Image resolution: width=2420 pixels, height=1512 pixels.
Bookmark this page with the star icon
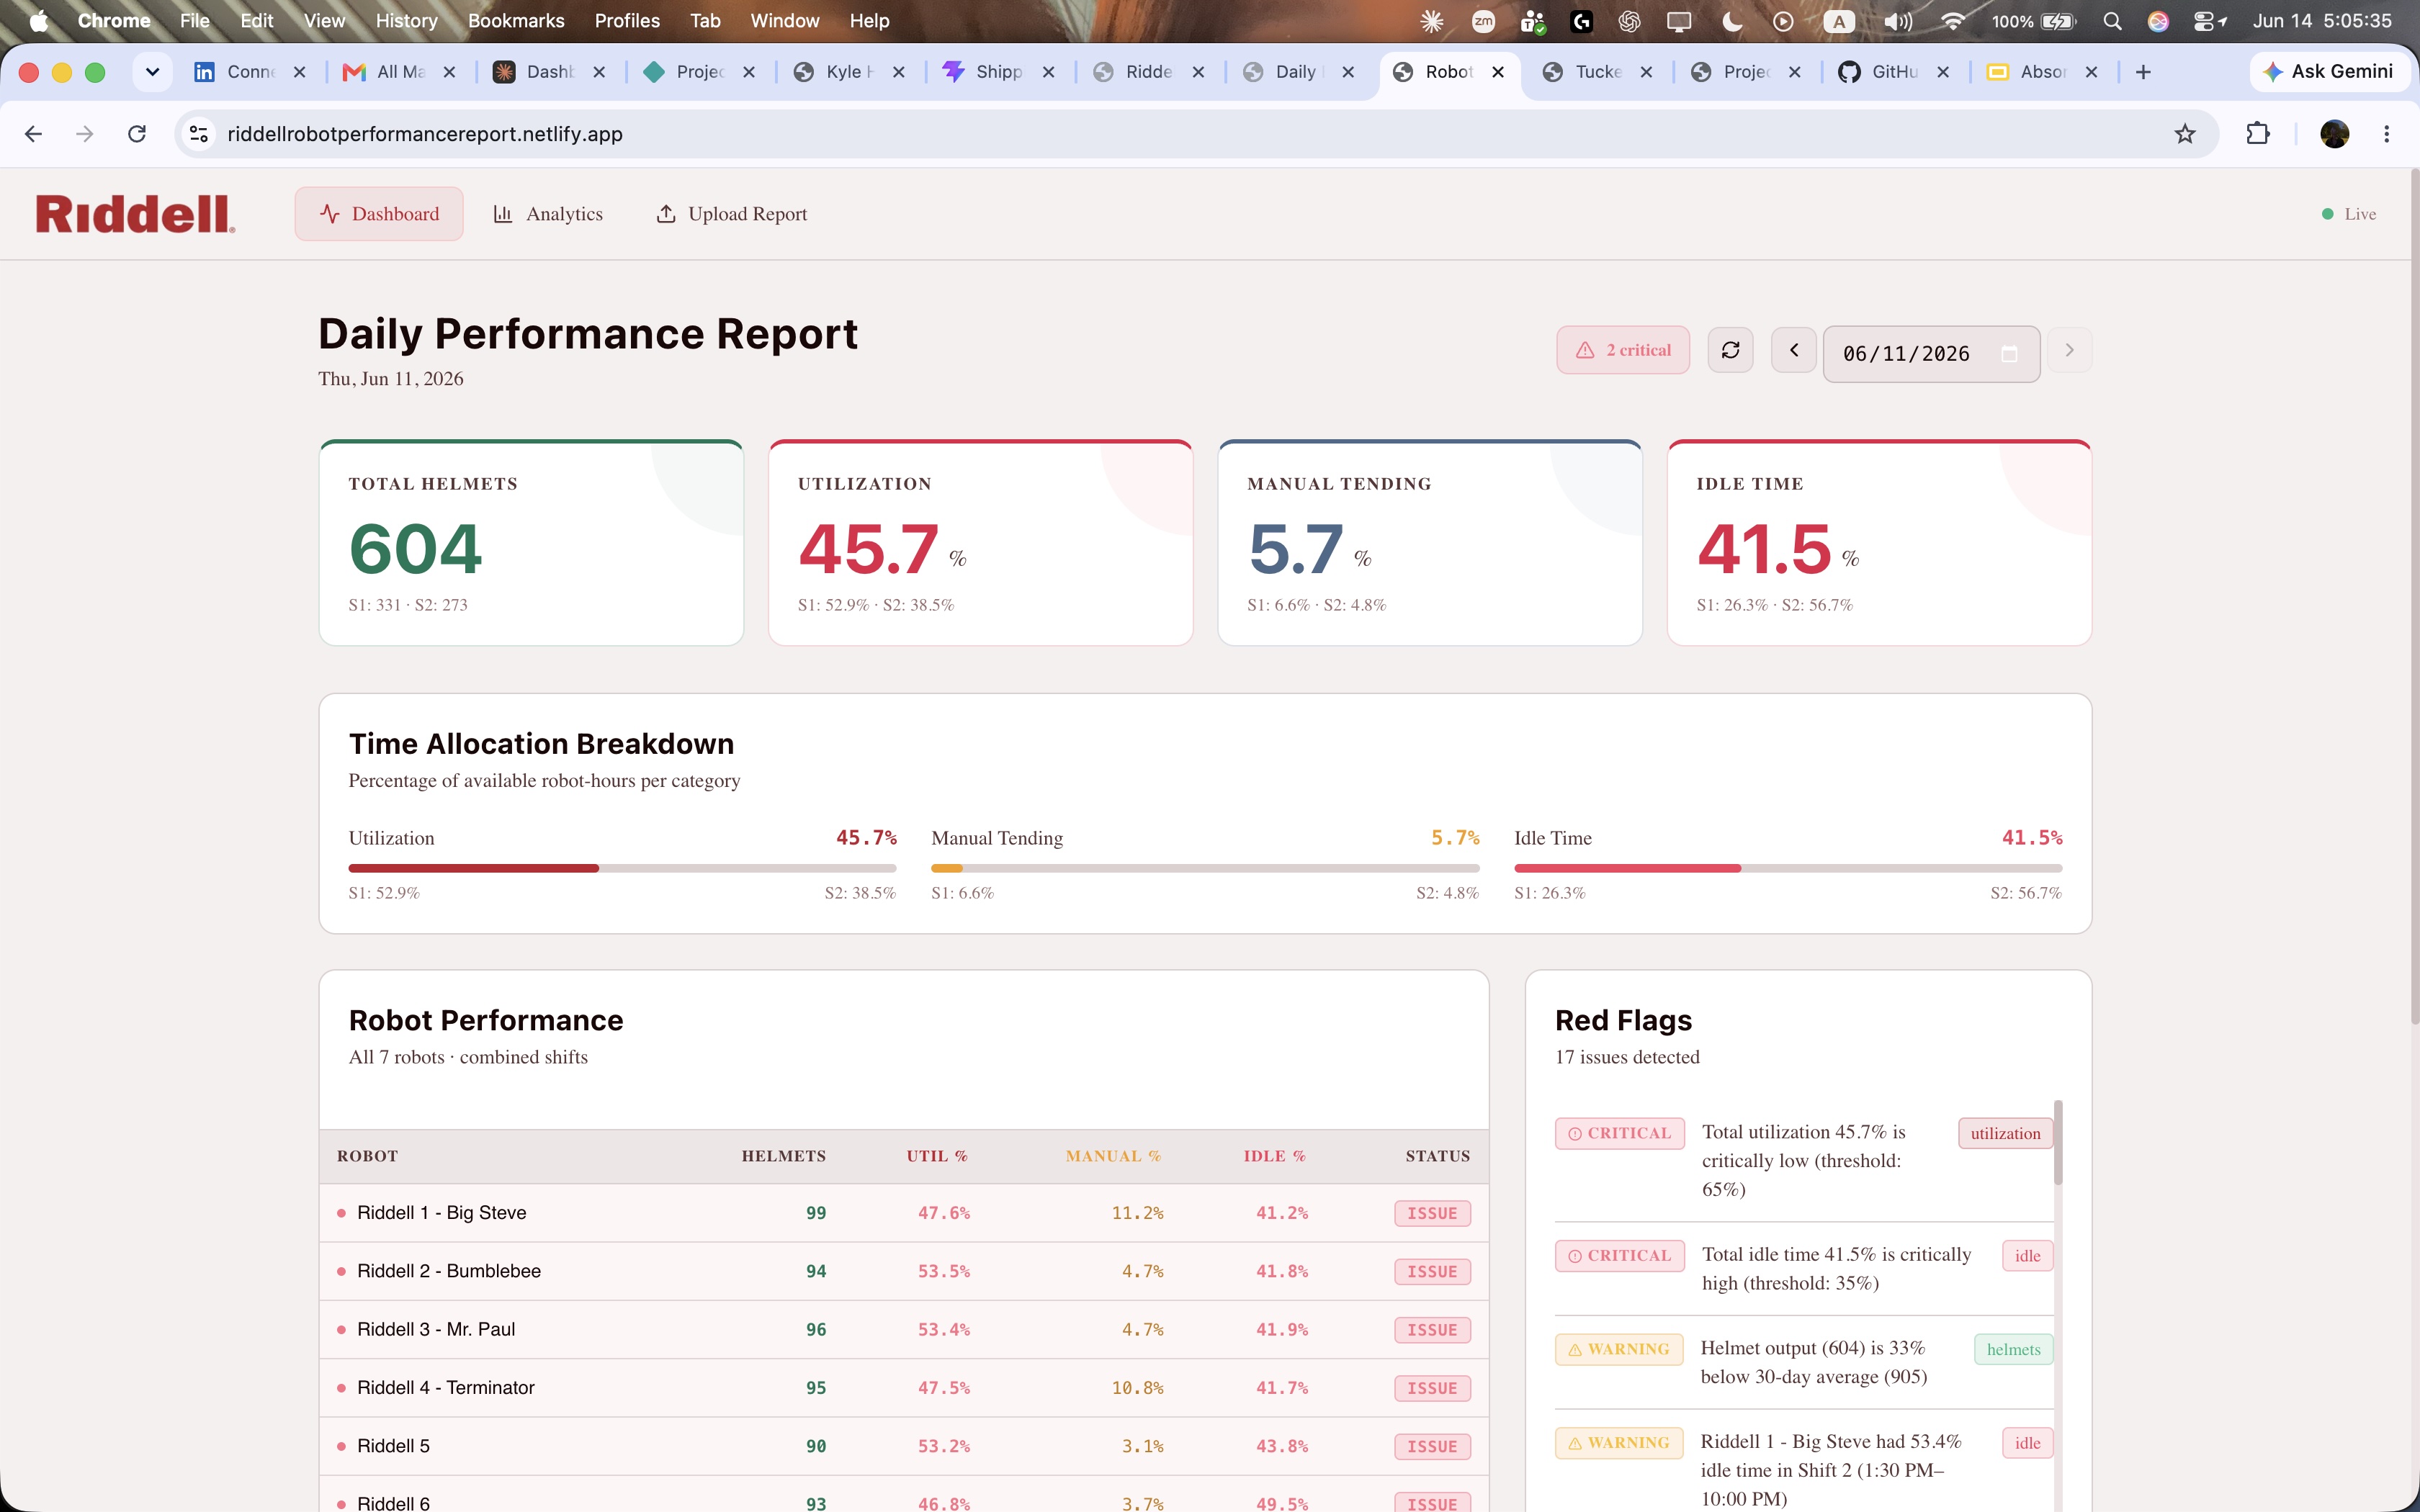pyautogui.click(x=2185, y=134)
